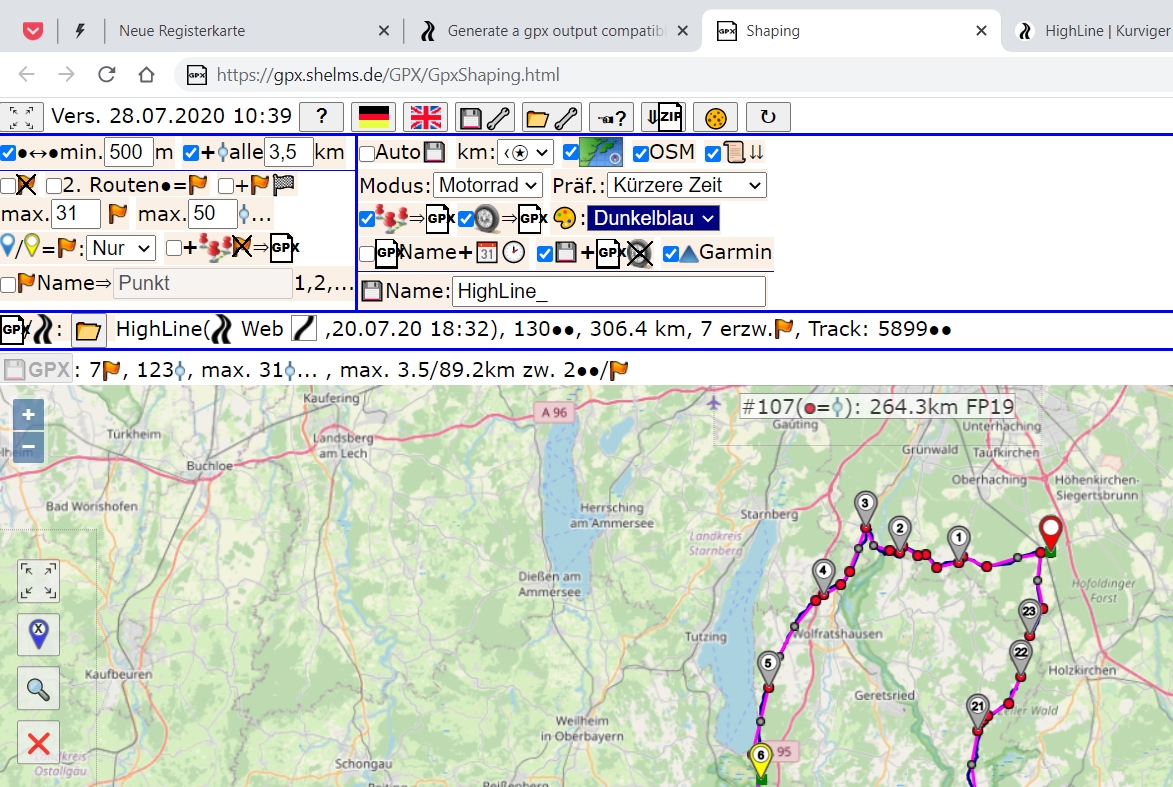Go to browser home page
Screen dimensions: 1173x787
[147, 74]
